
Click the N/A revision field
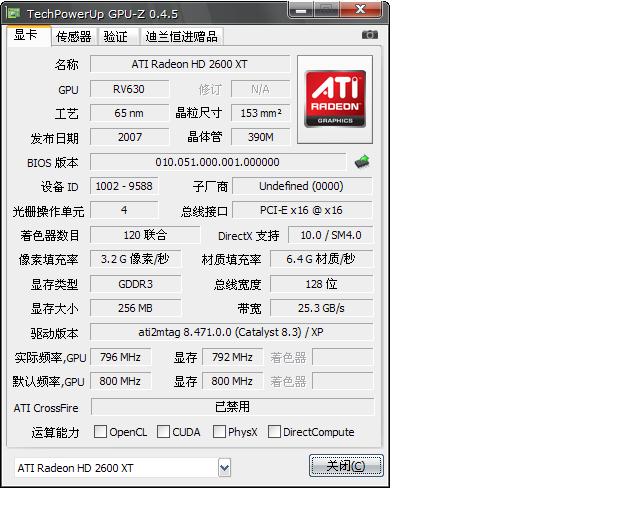click(260, 89)
